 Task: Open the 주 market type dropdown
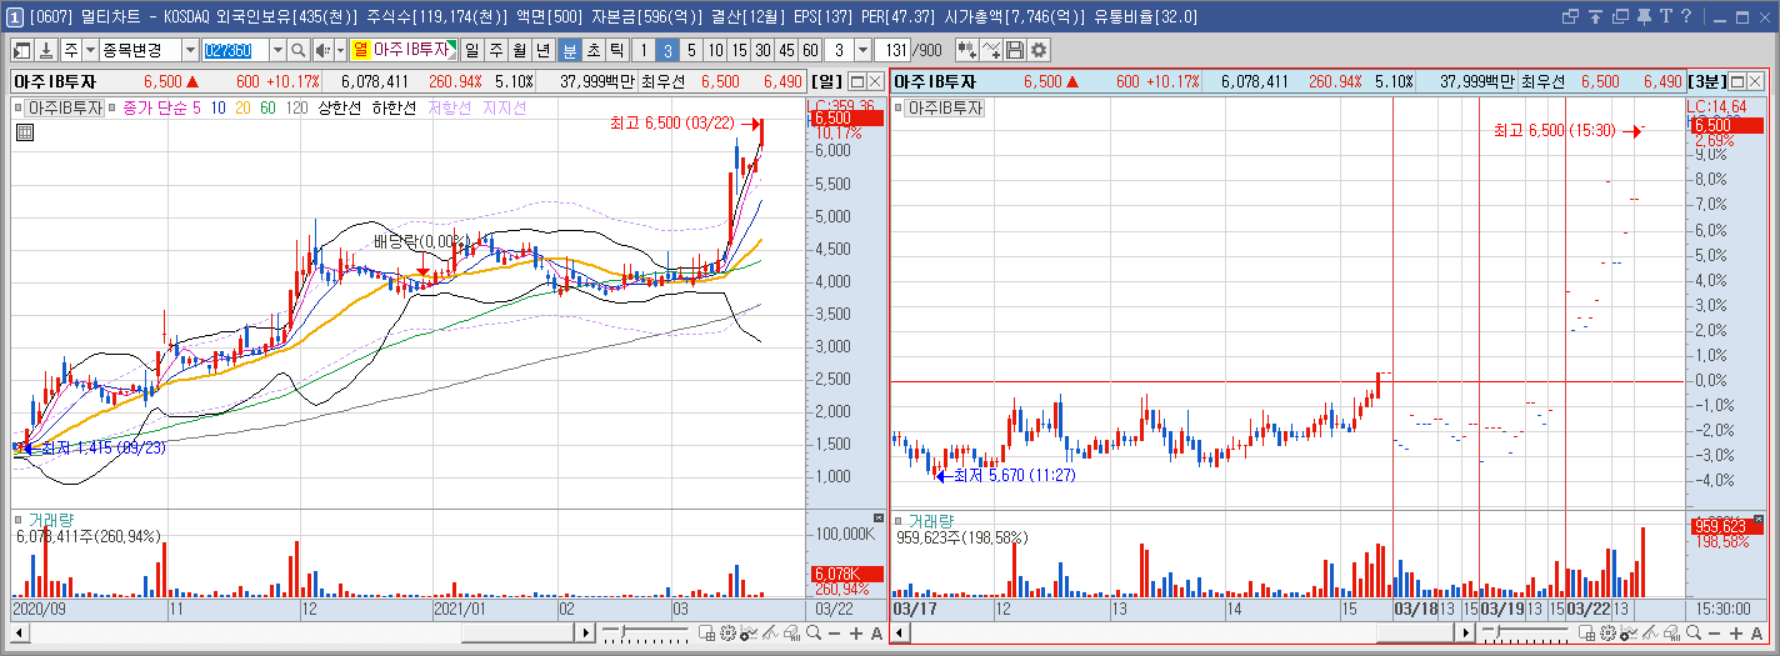(90, 50)
